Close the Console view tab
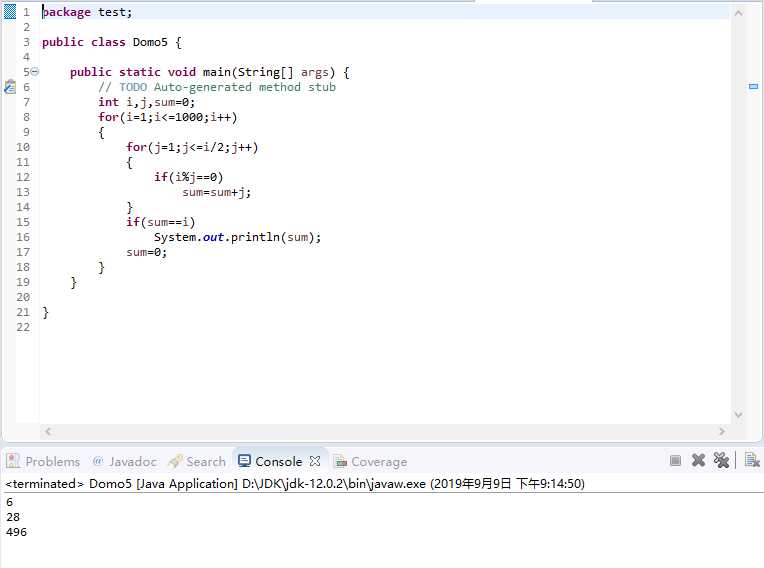Viewport: 764px width, 568px height. [x=315, y=461]
